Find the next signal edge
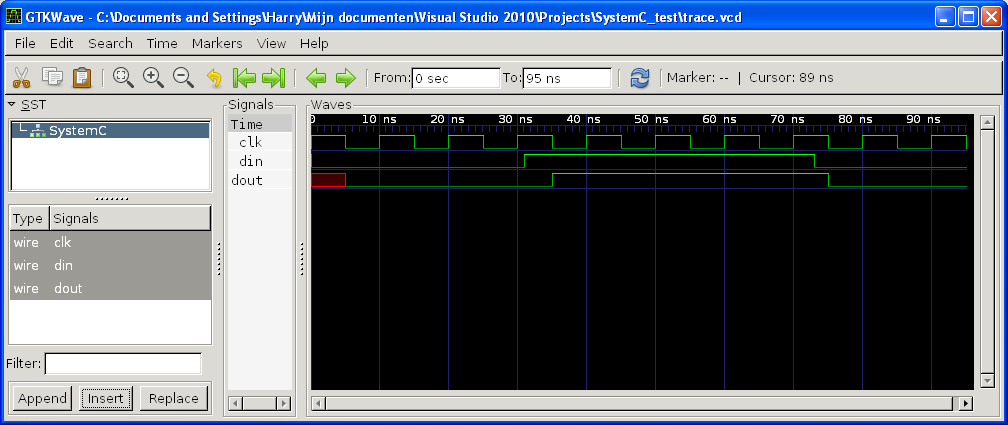The width and height of the screenshot is (1008, 425). coord(346,78)
